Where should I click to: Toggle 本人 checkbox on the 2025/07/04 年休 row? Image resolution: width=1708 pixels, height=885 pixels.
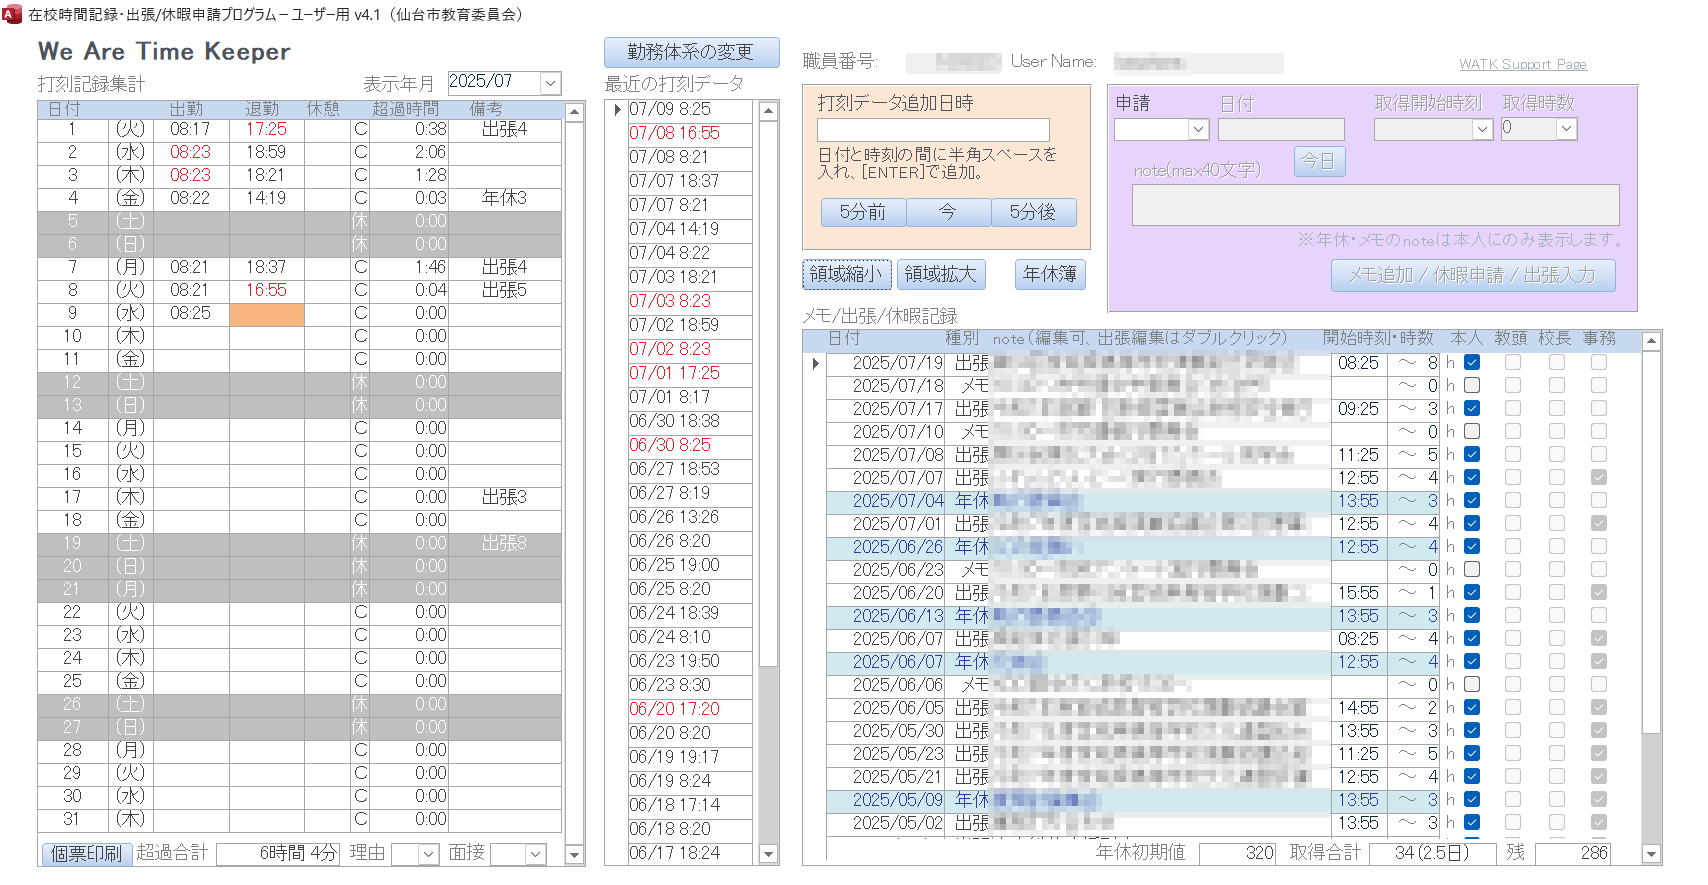coord(1472,501)
